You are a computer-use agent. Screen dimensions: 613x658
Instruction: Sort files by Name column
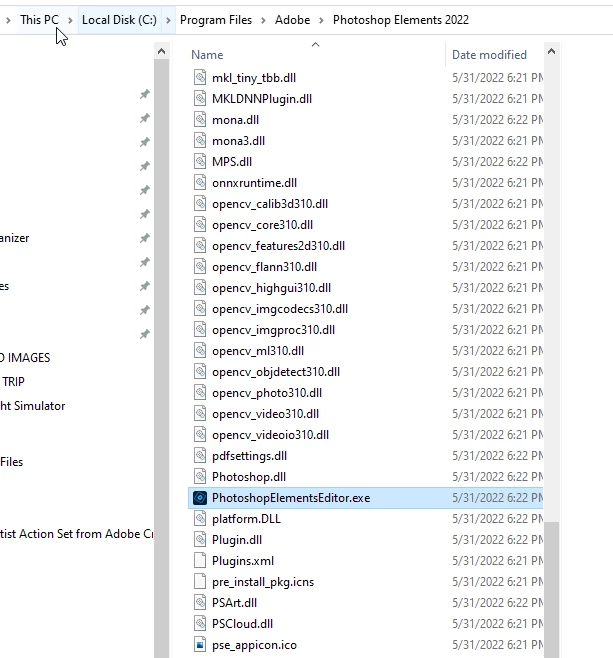pos(207,55)
